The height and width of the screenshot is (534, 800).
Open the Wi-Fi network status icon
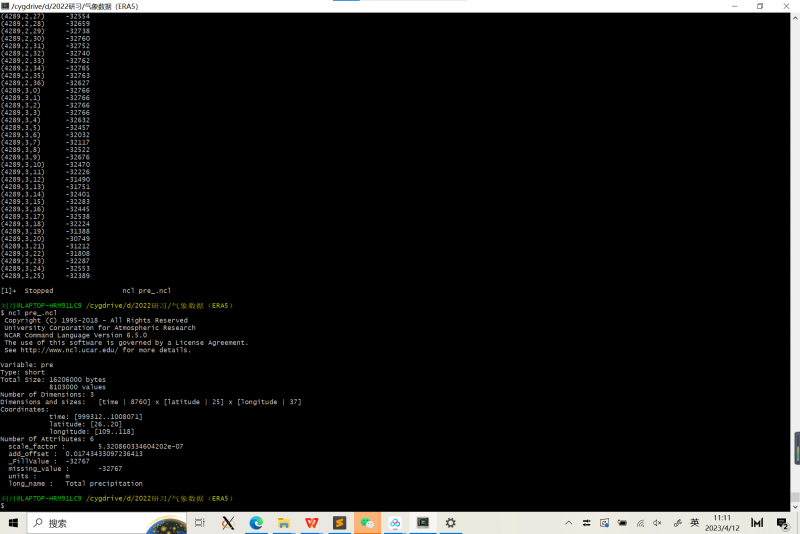pyautogui.click(x=639, y=522)
